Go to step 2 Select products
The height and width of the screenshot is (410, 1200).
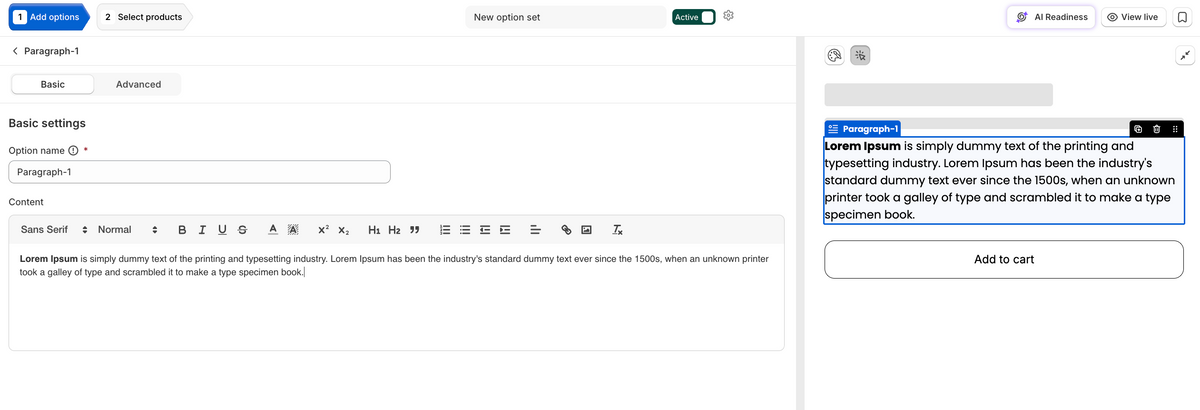(144, 17)
